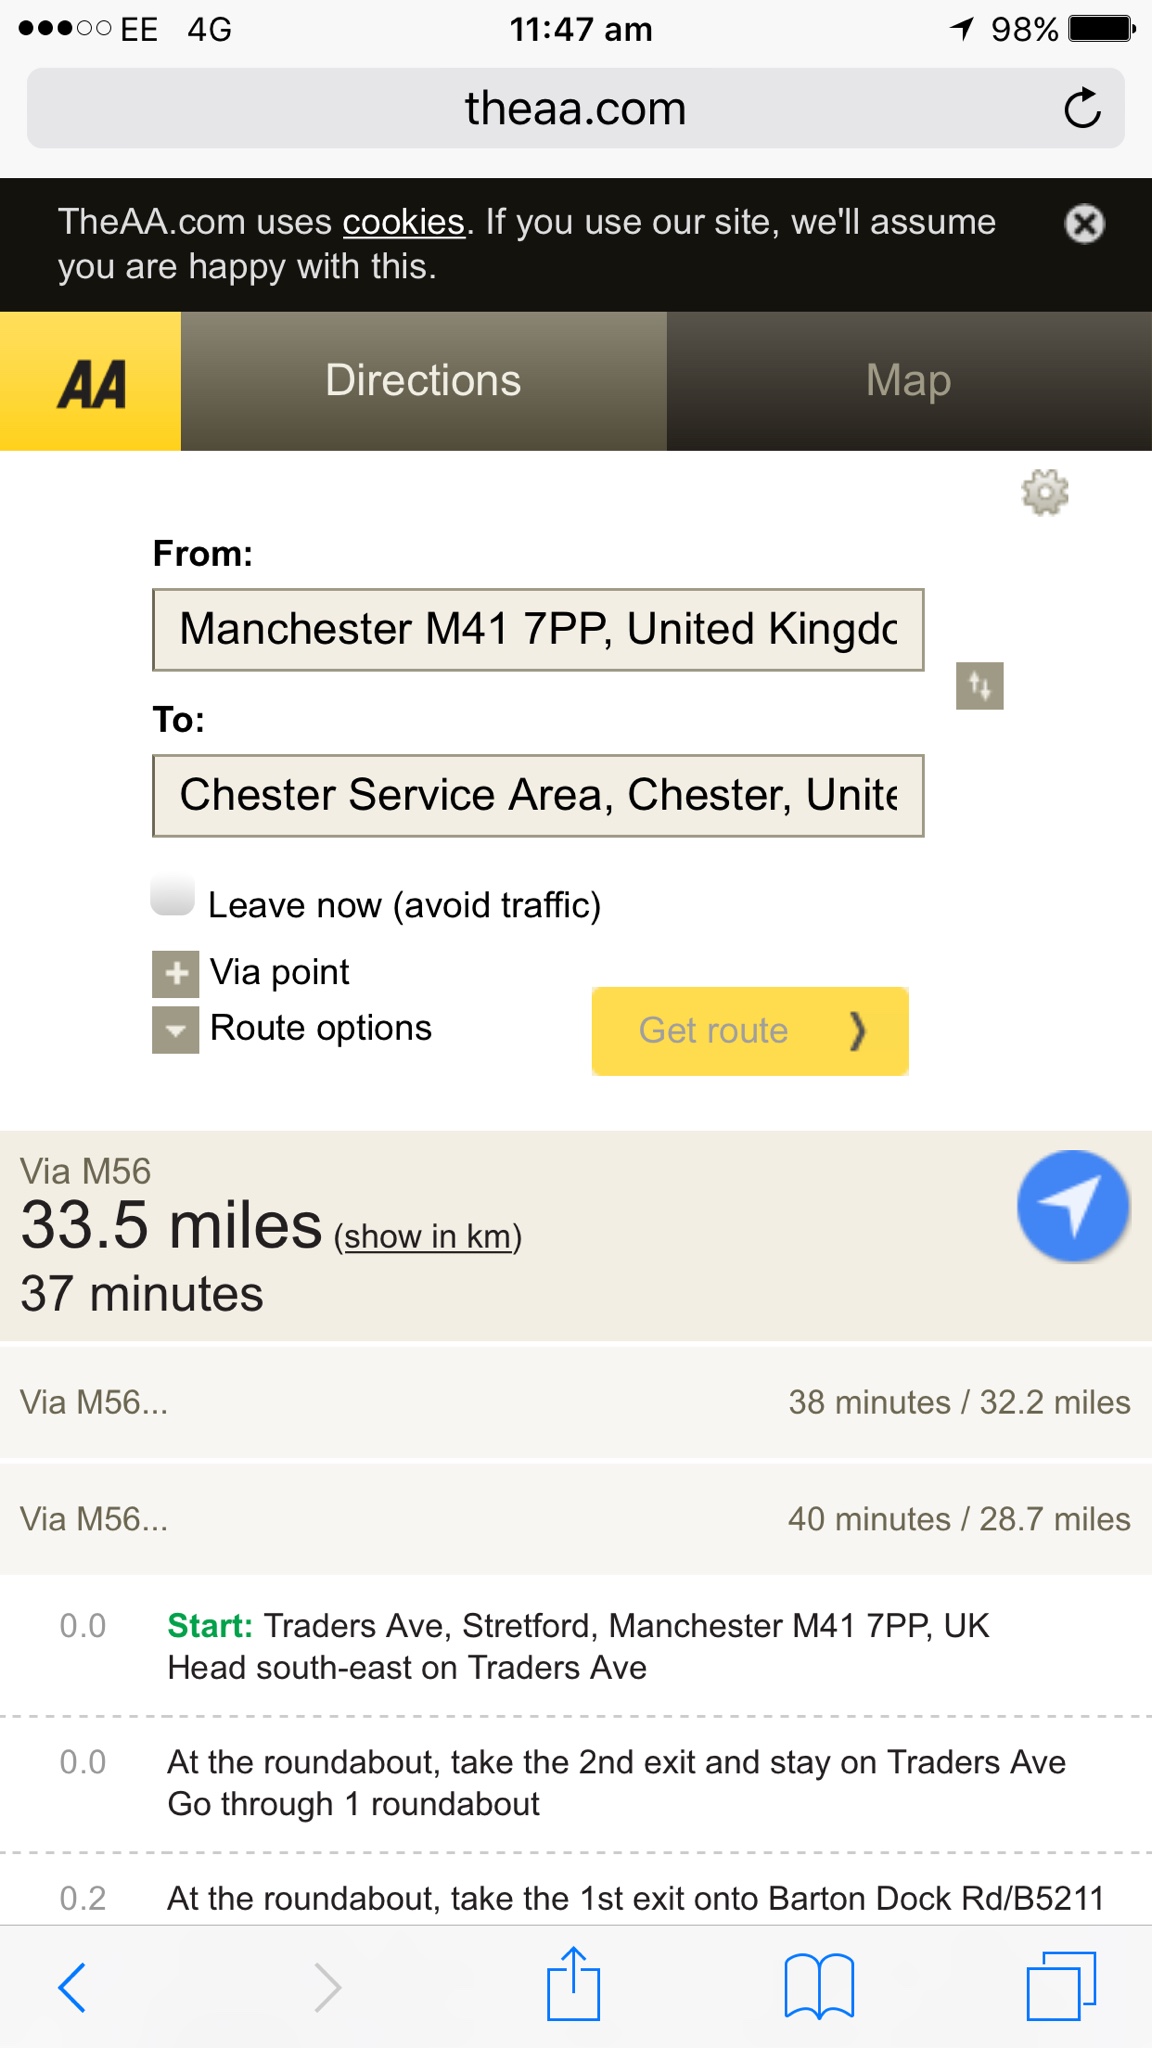
Task: Open route settings gear icon
Action: coord(1045,492)
